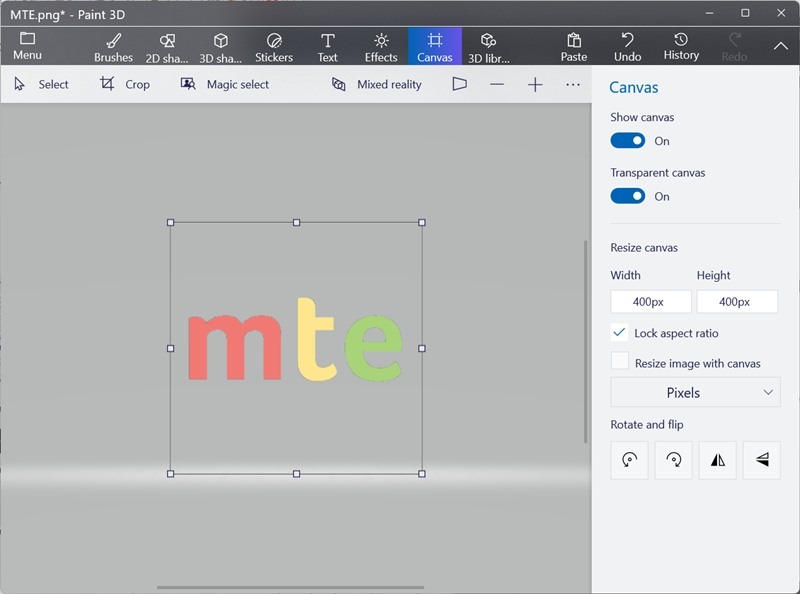Rotate the canvas clockwise
The image size is (800, 594).
coord(673,460)
